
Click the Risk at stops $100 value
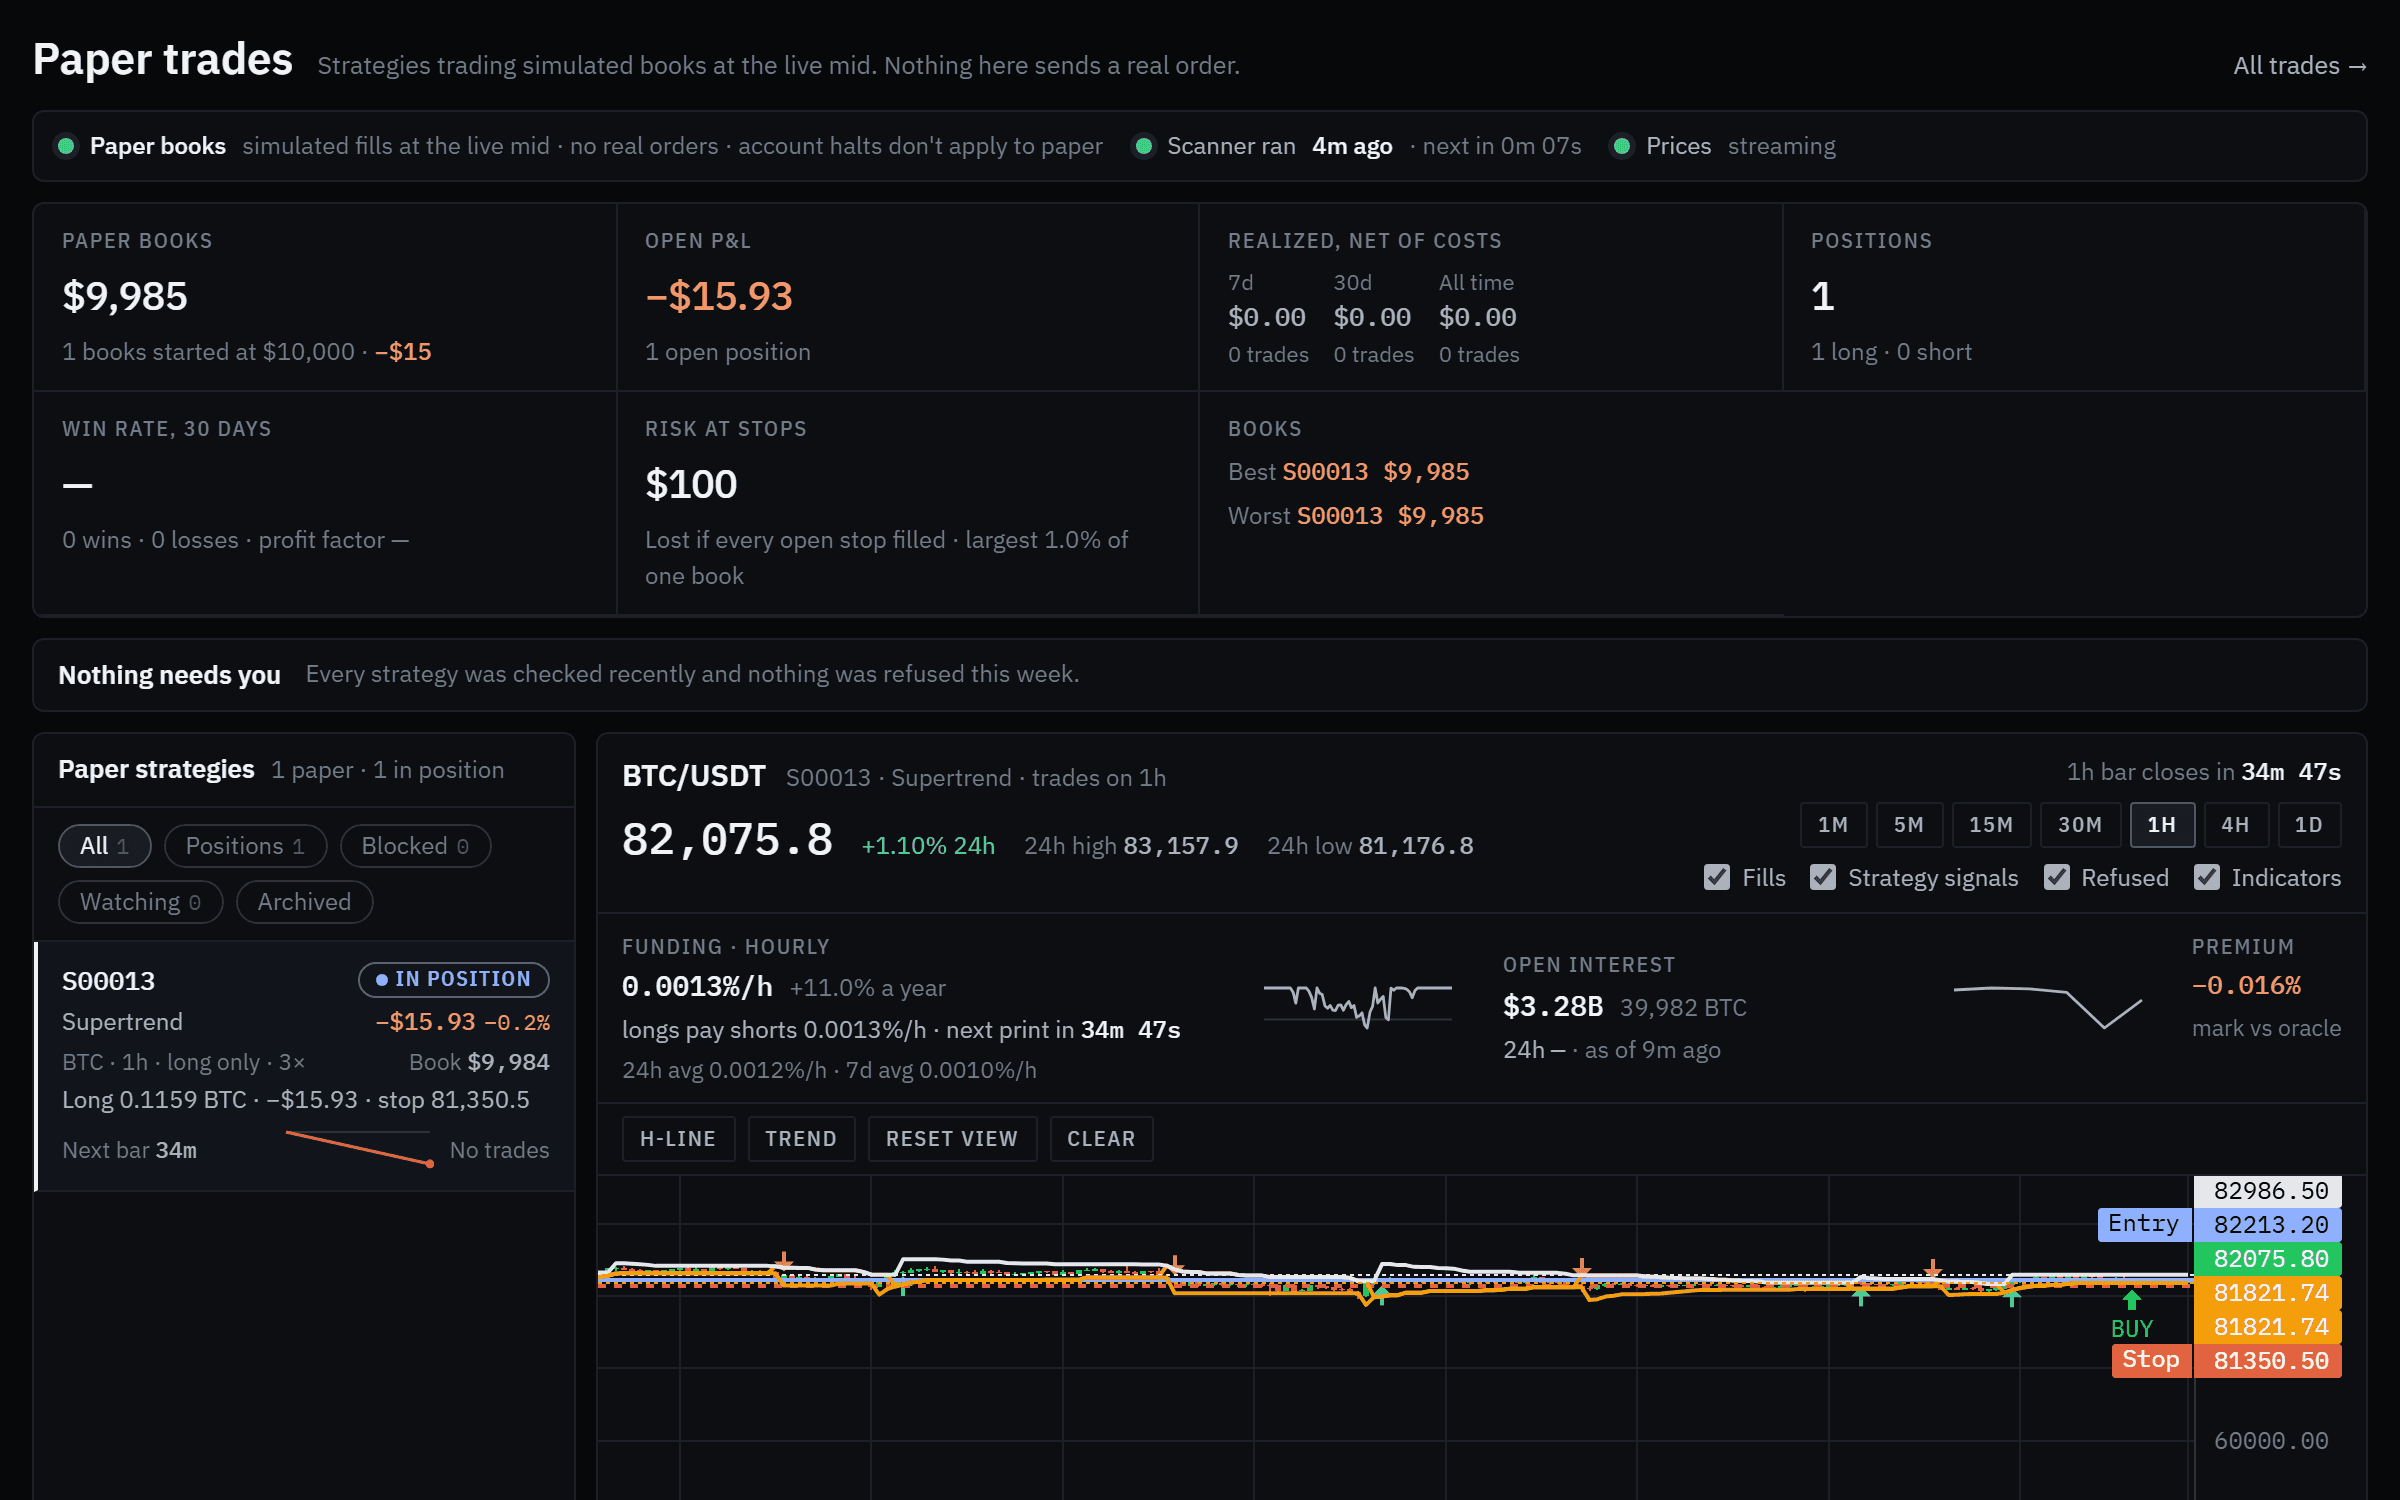[691, 485]
